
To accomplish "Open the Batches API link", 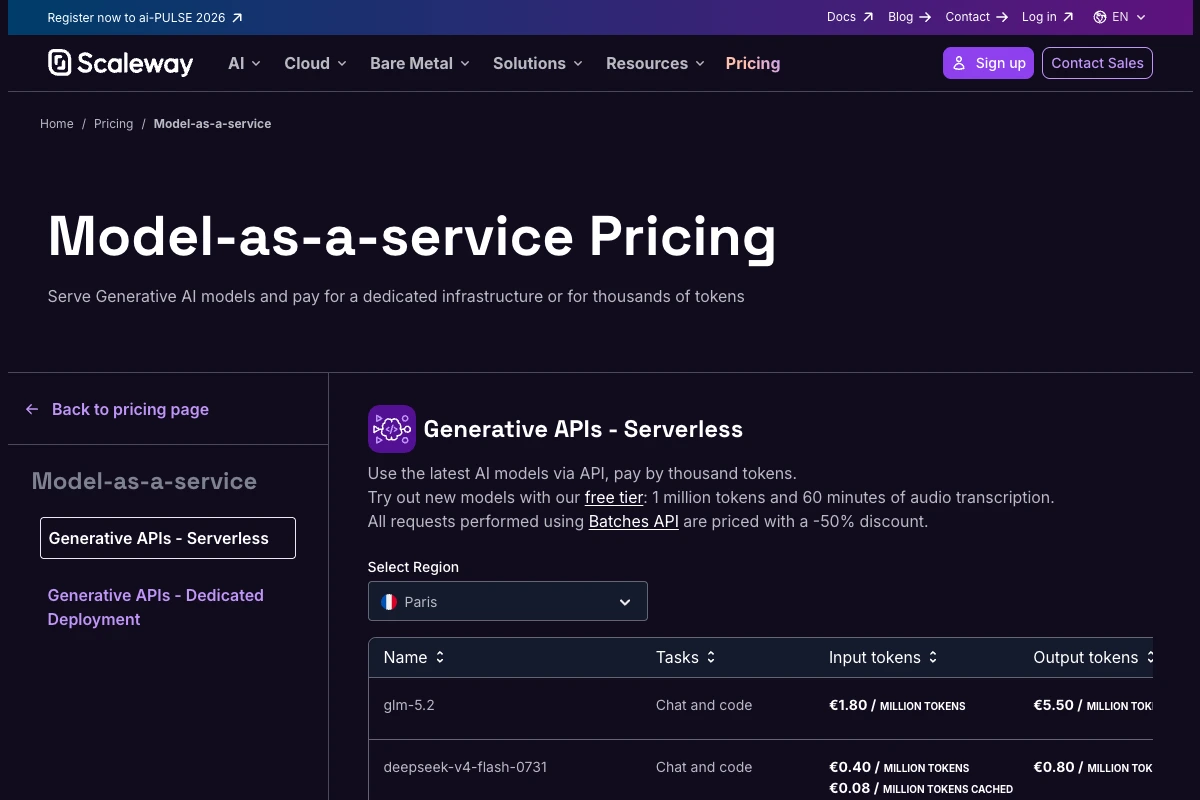I will (634, 521).
